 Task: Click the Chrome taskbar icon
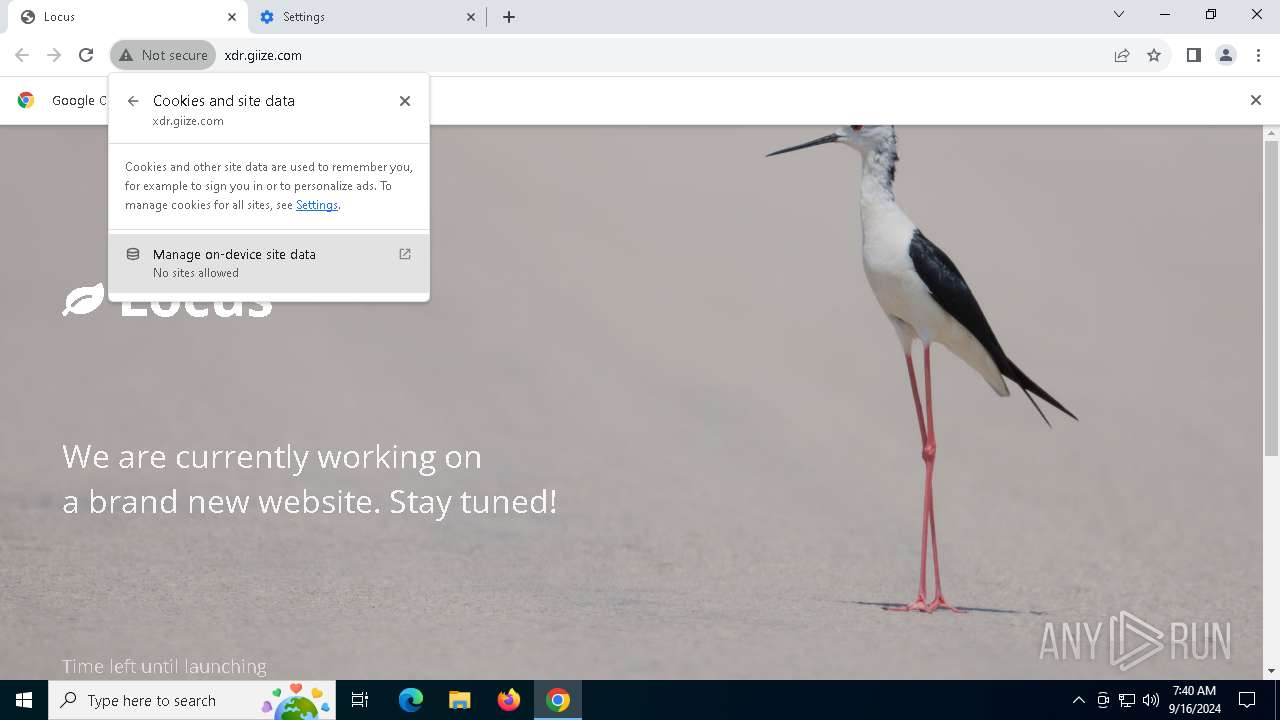click(558, 700)
